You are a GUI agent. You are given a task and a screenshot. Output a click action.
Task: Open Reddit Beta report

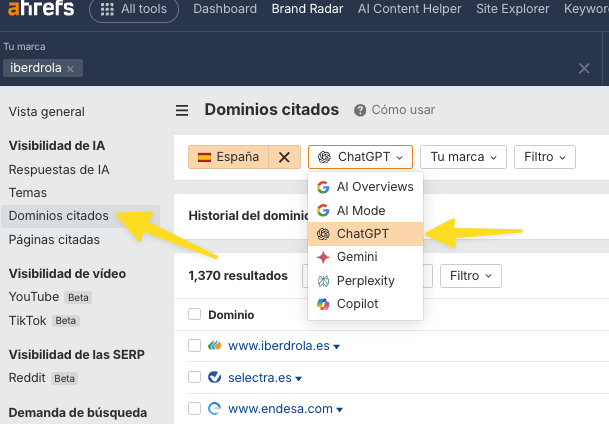[x=43, y=378]
